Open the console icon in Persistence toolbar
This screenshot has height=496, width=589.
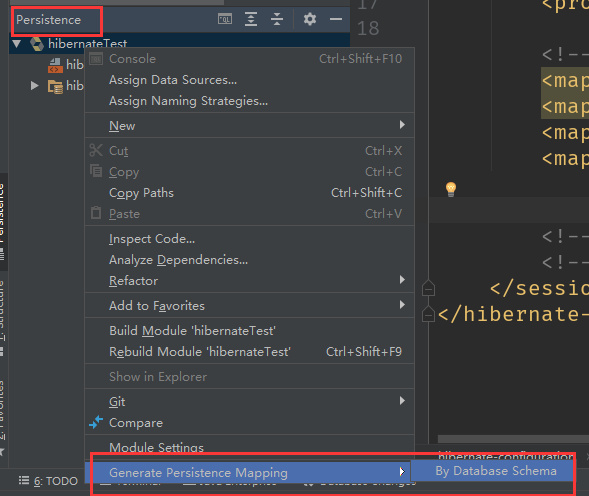point(225,19)
